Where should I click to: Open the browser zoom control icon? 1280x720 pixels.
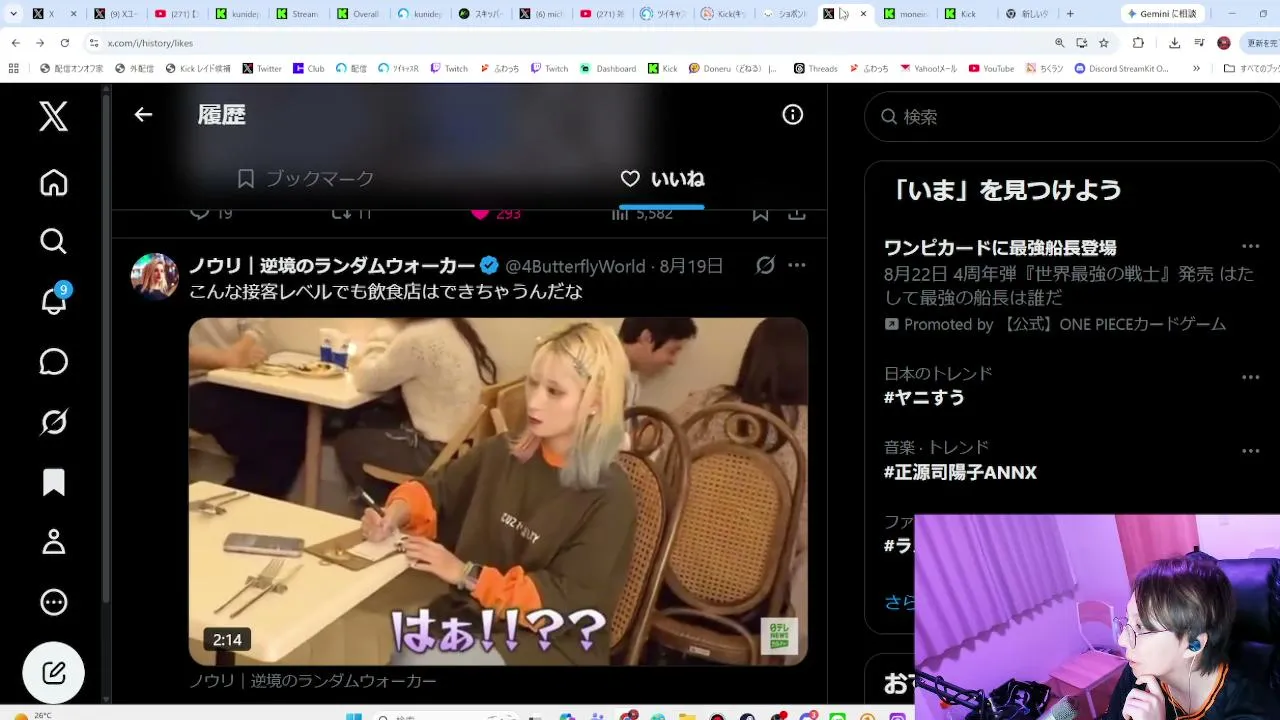pos(1060,43)
